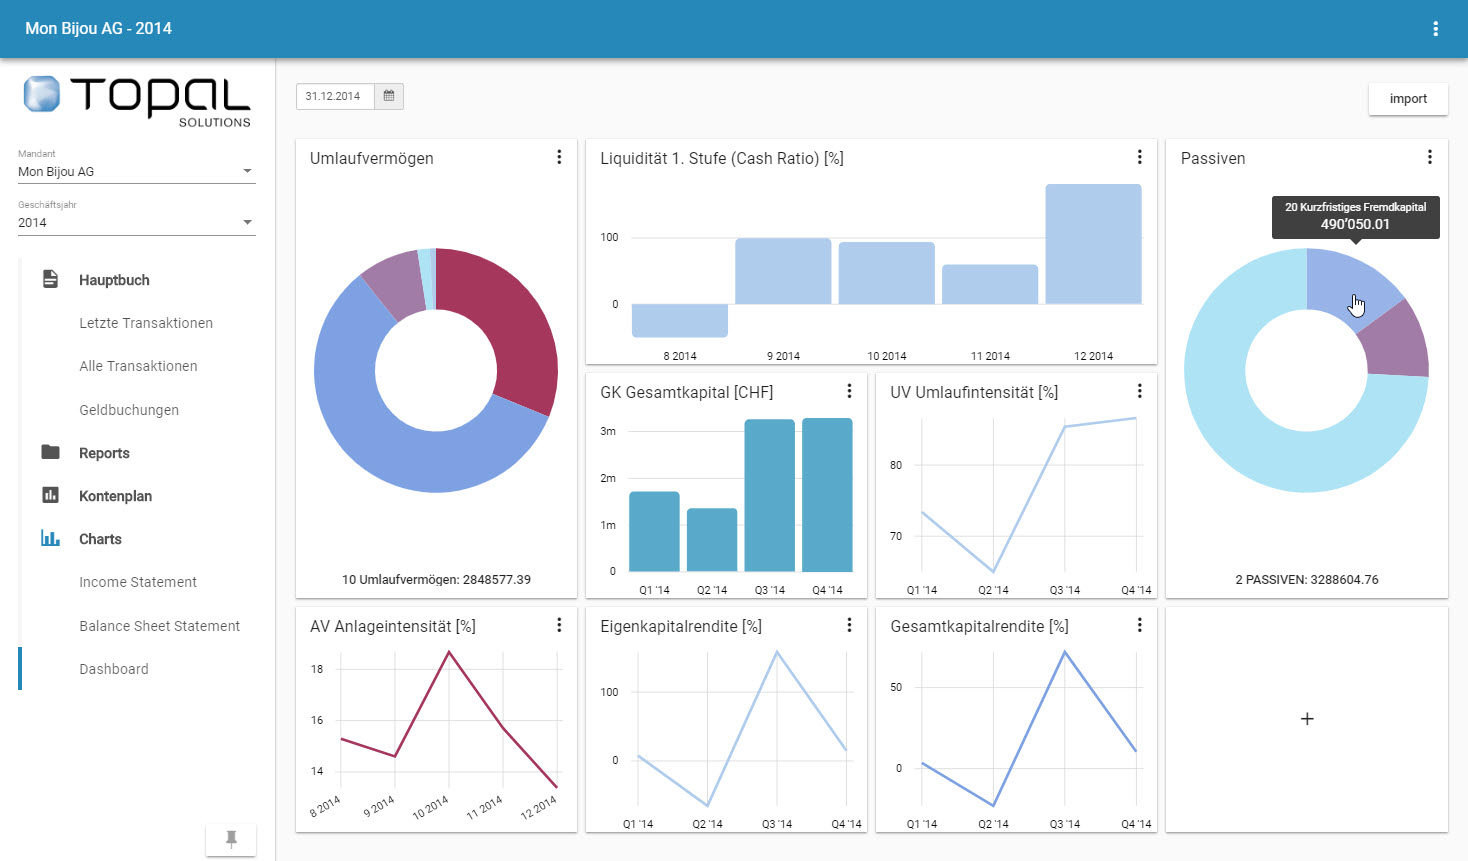Open the Kontenplan section
This screenshot has width=1468, height=861.
[115, 496]
